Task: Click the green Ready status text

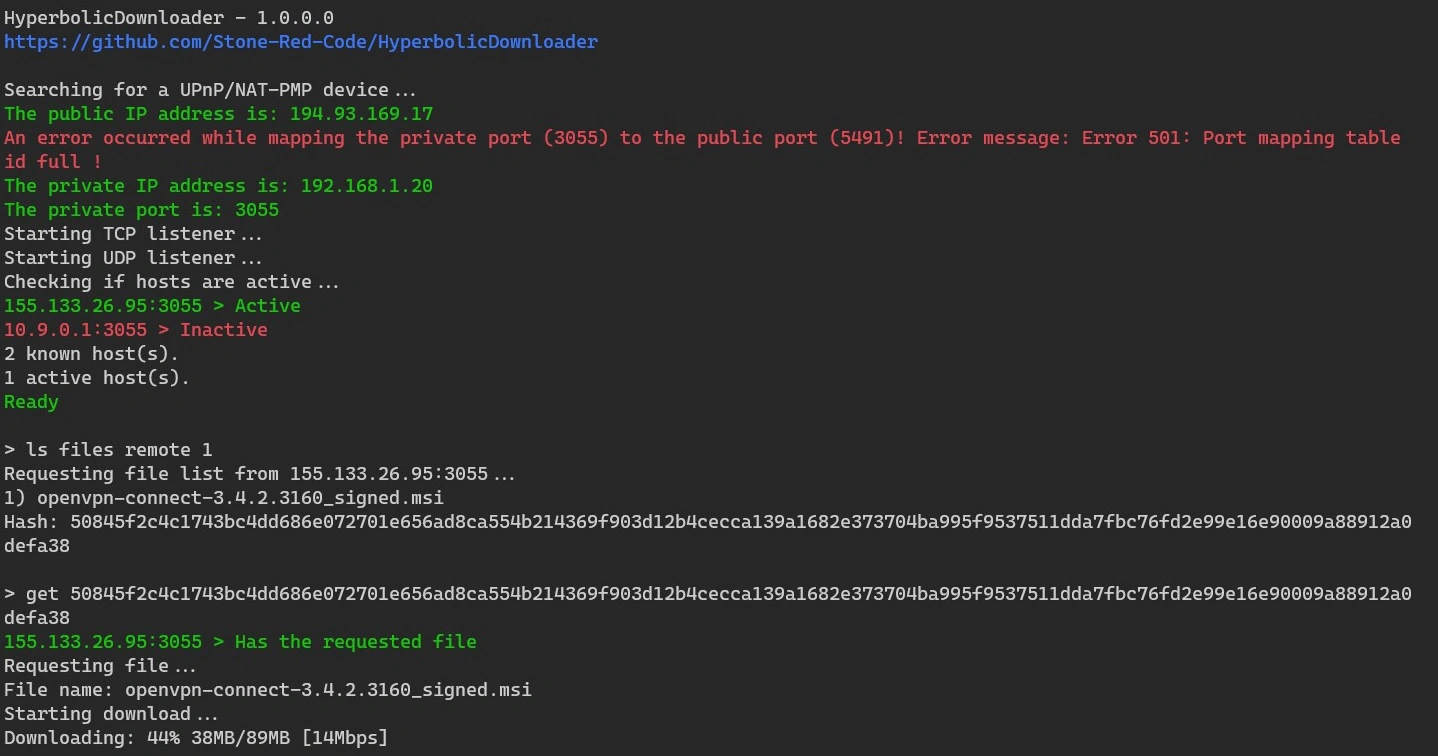Action: [31, 402]
